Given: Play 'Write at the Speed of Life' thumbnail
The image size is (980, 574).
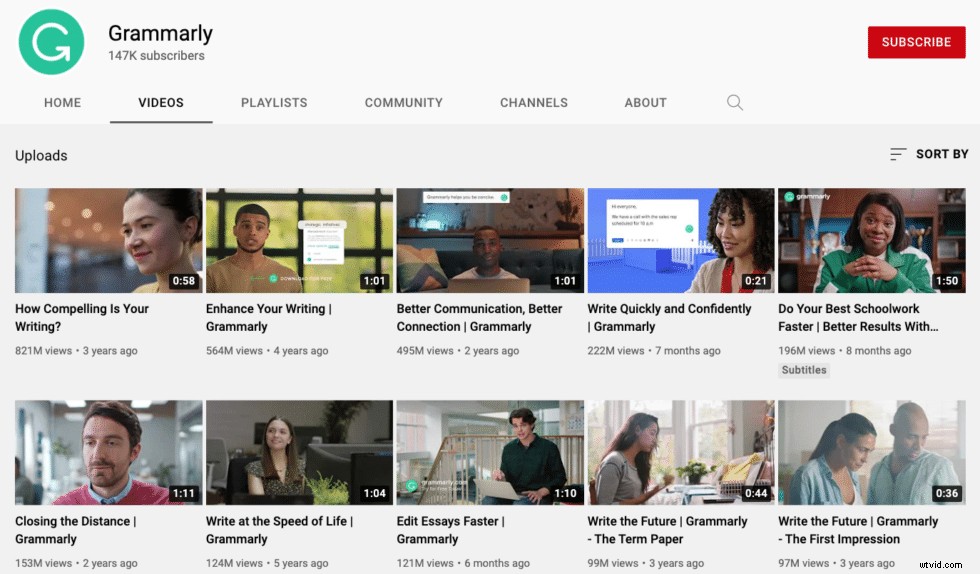Looking at the screenshot, I should (299, 453).
